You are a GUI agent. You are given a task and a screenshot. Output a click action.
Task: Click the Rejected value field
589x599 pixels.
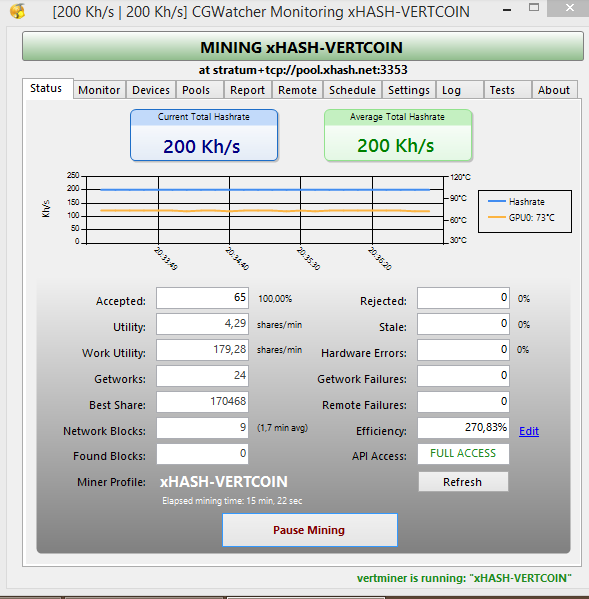pos(463,298)
